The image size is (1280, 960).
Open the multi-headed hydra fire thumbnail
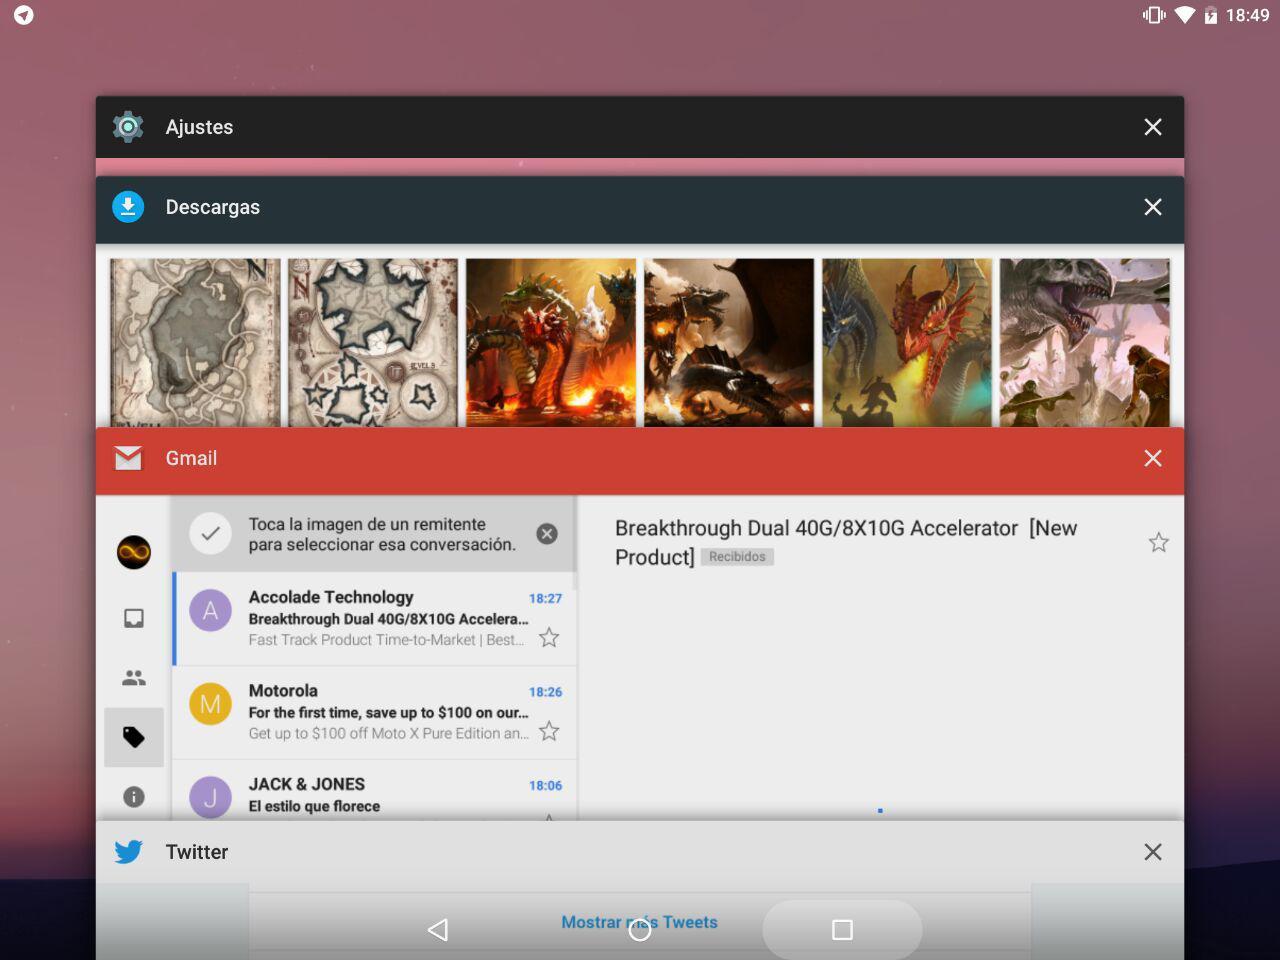551,343
